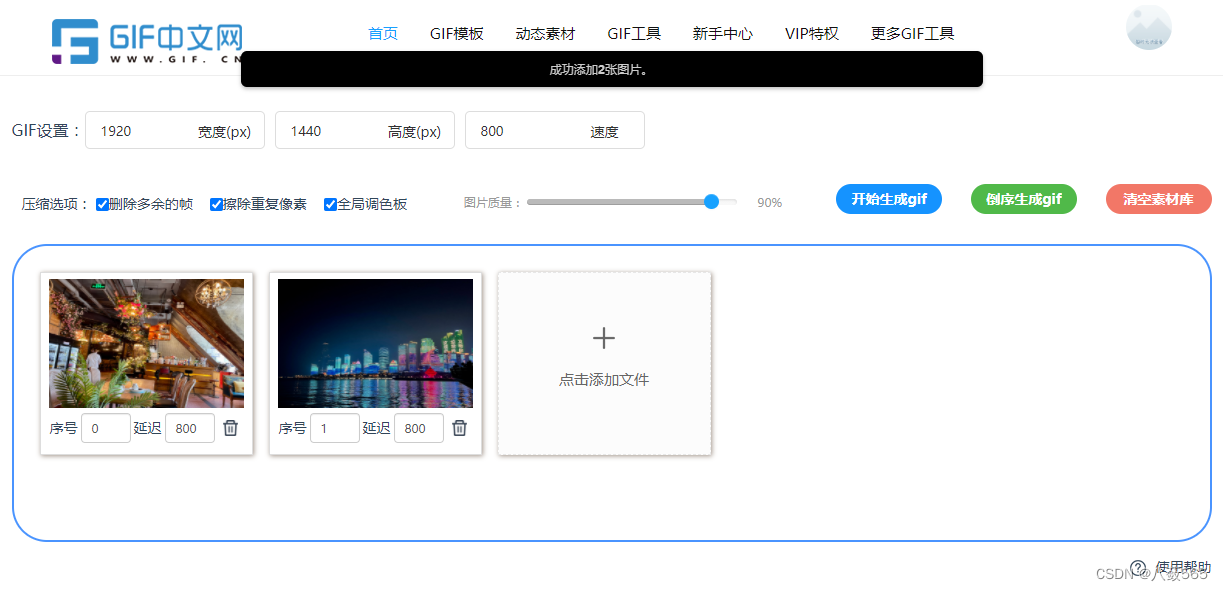The image size is (1223, 591).
Task: Click the 清空素材库 button
Action: [1158, 199]
